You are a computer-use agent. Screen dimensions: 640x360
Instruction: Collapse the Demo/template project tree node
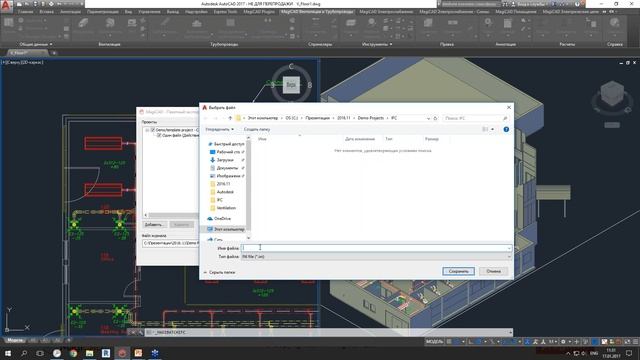coord(147,130)
